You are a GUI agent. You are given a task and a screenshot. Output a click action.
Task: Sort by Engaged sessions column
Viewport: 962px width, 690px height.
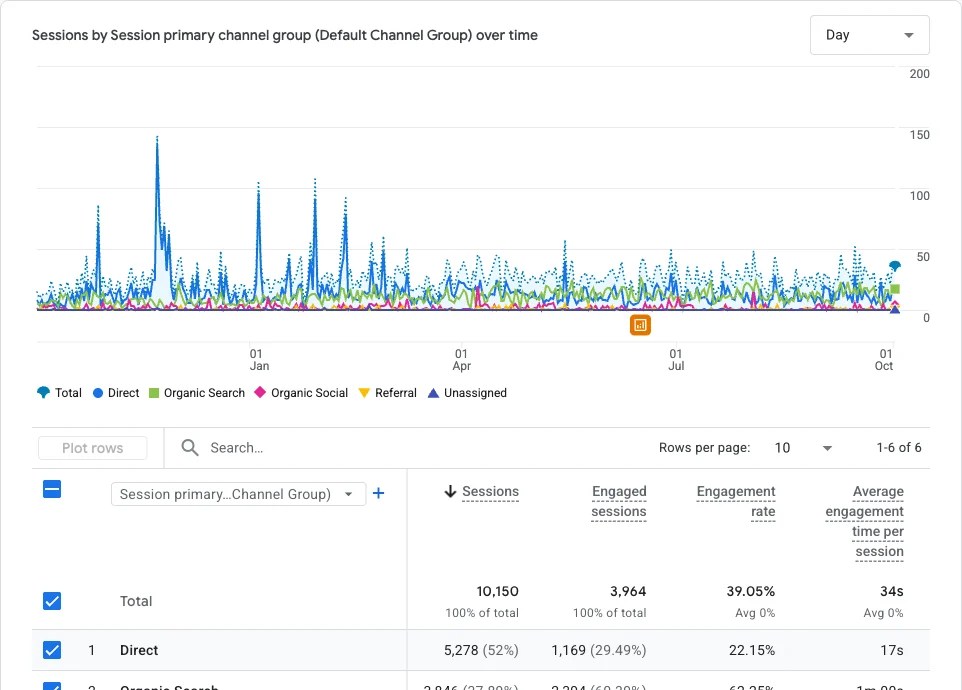(x=618, y=501)
